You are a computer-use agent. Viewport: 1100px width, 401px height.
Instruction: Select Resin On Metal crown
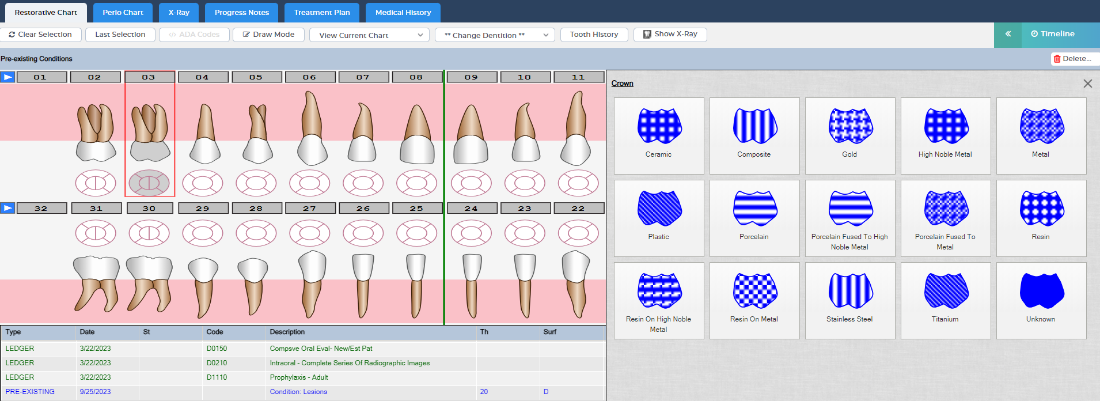[754, 301]
